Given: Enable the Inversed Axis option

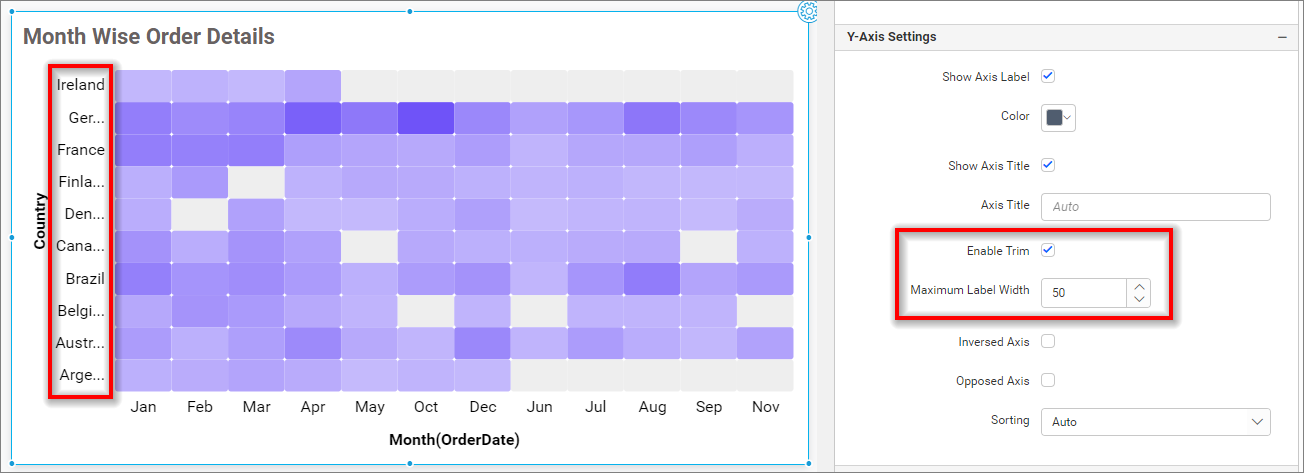Looking at the screenshot, I should click(x=1048, y=341).
